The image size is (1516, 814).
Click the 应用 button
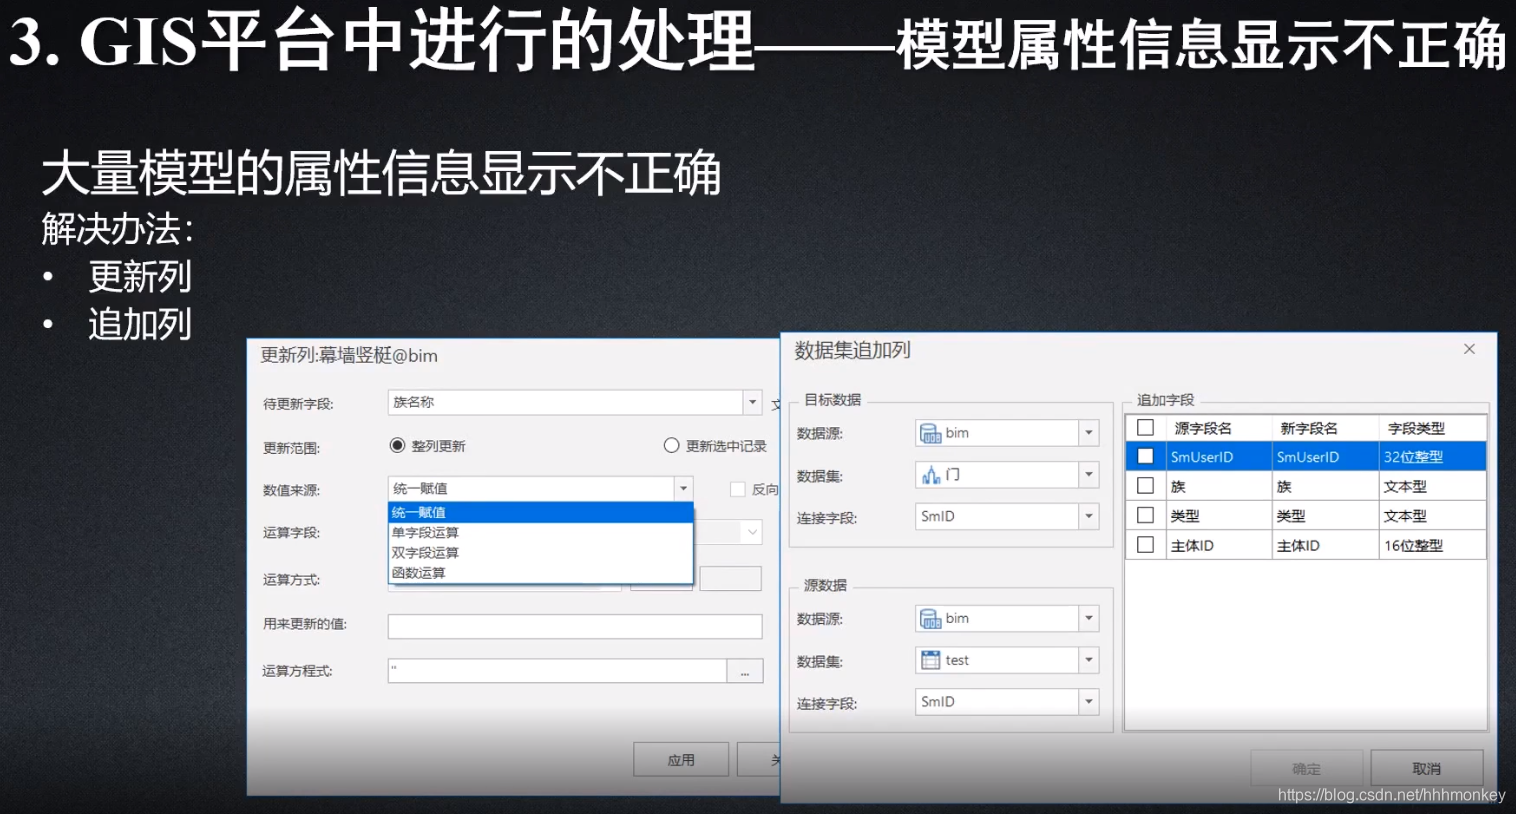pyautogui.click(x=681, y=760)
